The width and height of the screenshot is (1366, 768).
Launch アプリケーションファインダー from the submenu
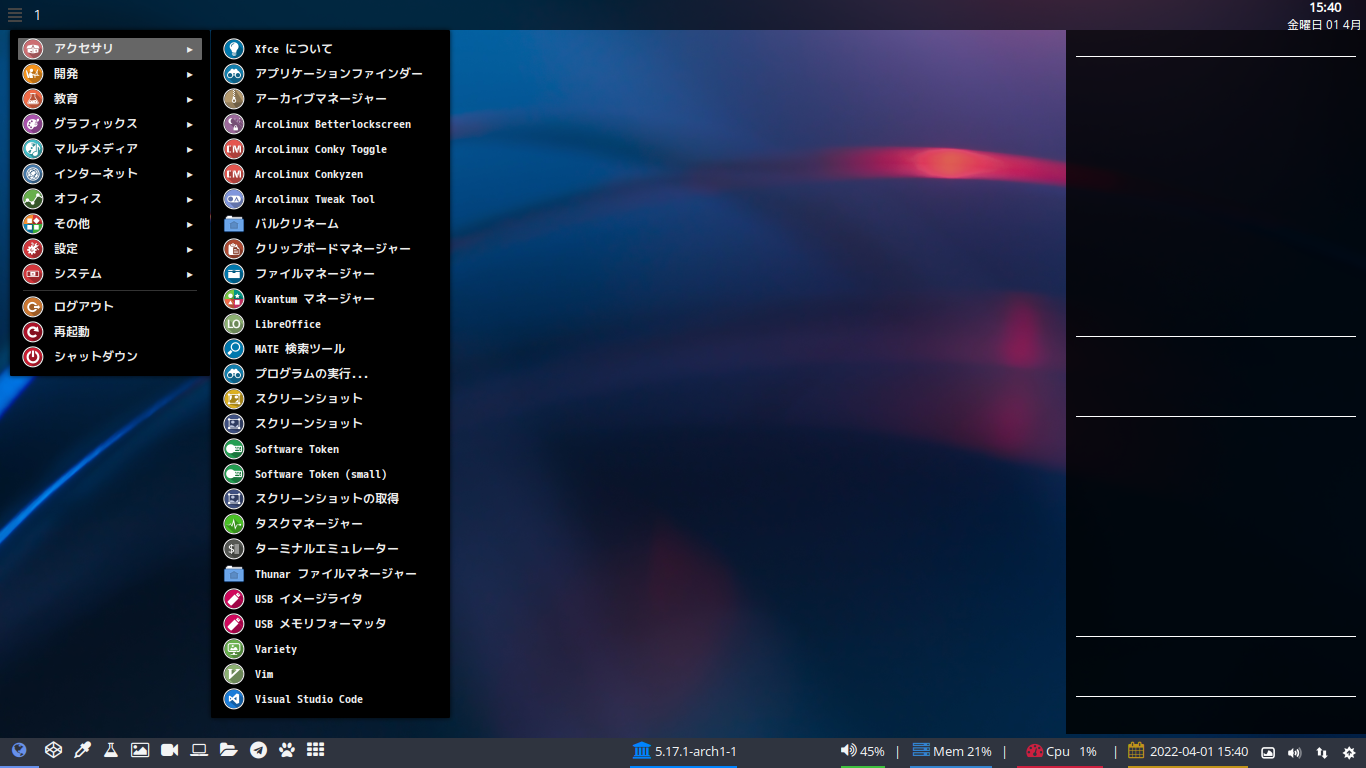pyautogui.click(x=330, y=73)
